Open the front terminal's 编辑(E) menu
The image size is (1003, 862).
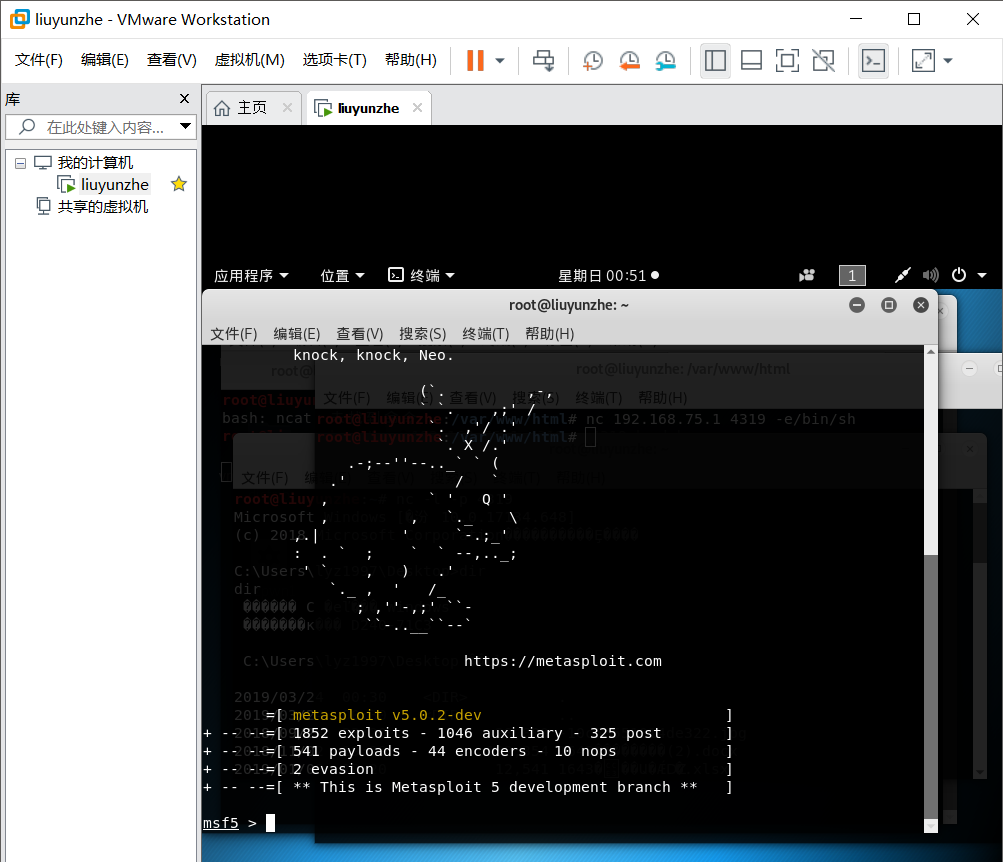pos(297,334)
